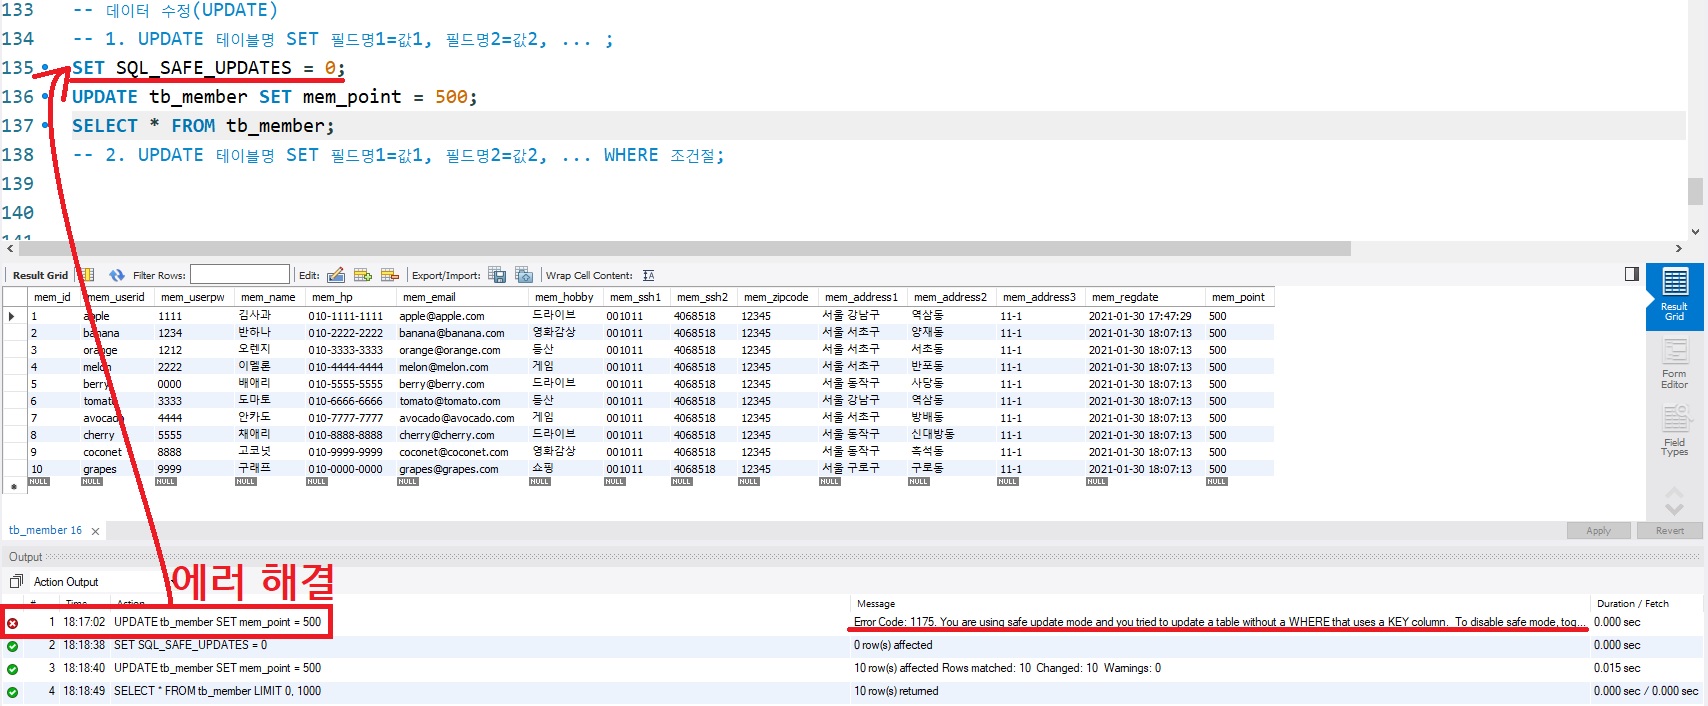Viewport: 1708px width, 706px height.
Task: Click the cell banana@banana.com
Action: click(452, 333)
